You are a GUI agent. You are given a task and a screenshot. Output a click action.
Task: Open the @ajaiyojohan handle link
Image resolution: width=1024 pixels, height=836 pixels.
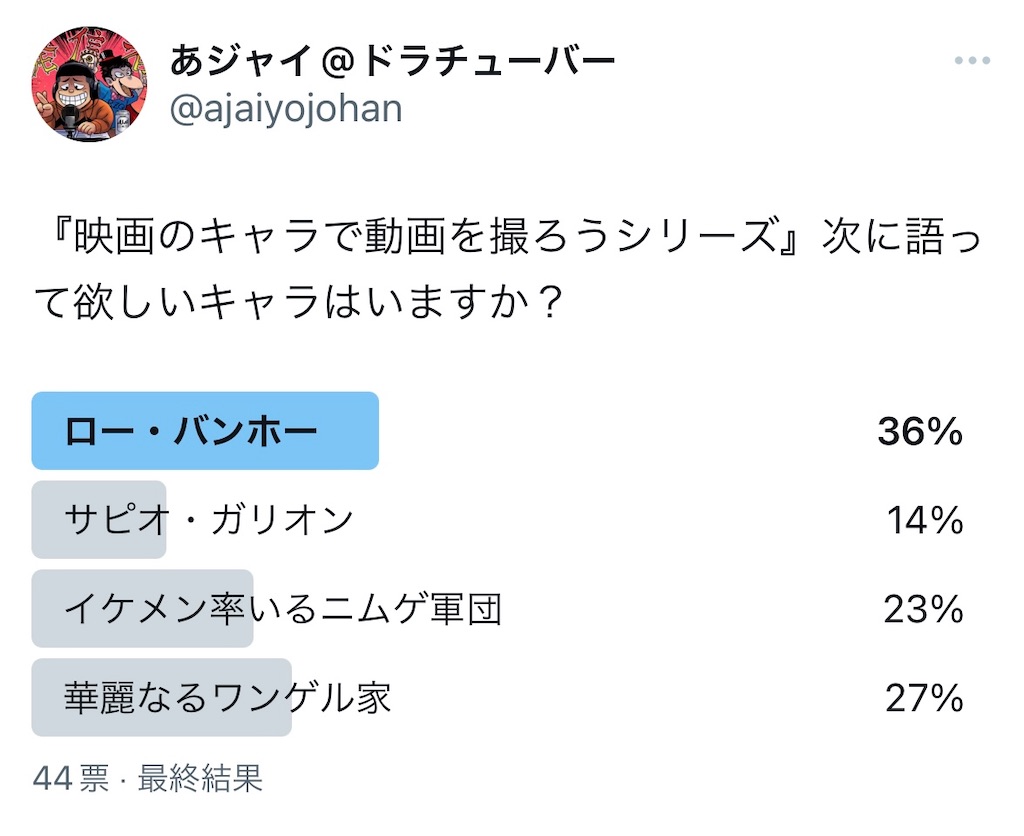click(x=286, y=109)
